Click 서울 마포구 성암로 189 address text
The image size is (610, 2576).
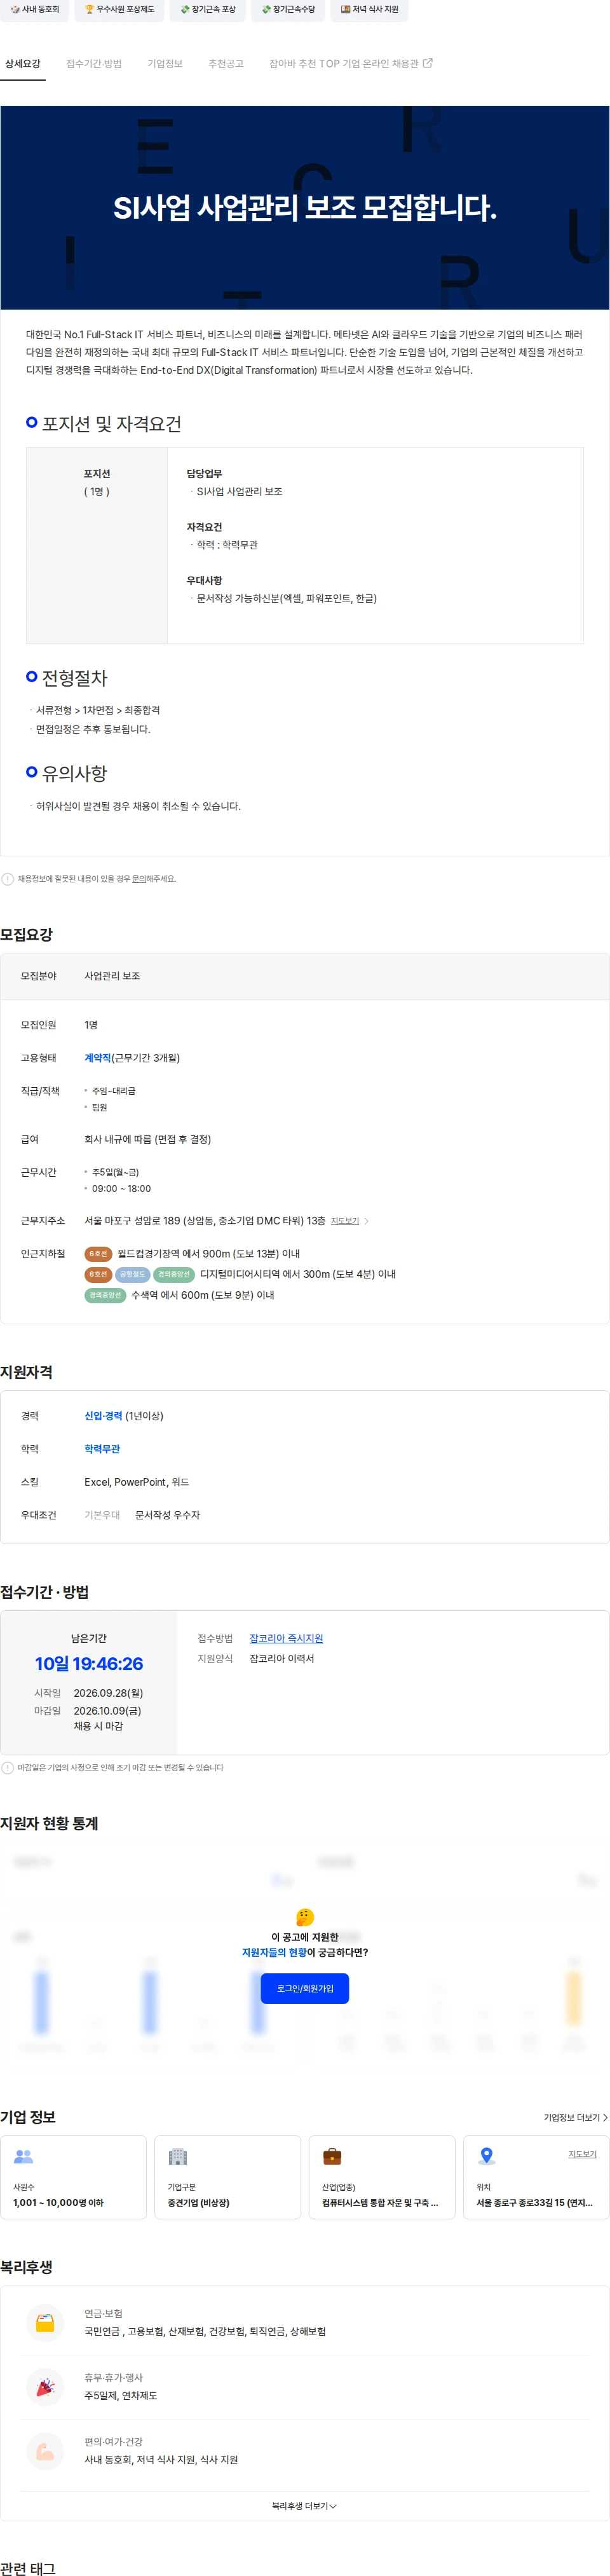point(205,1221)
